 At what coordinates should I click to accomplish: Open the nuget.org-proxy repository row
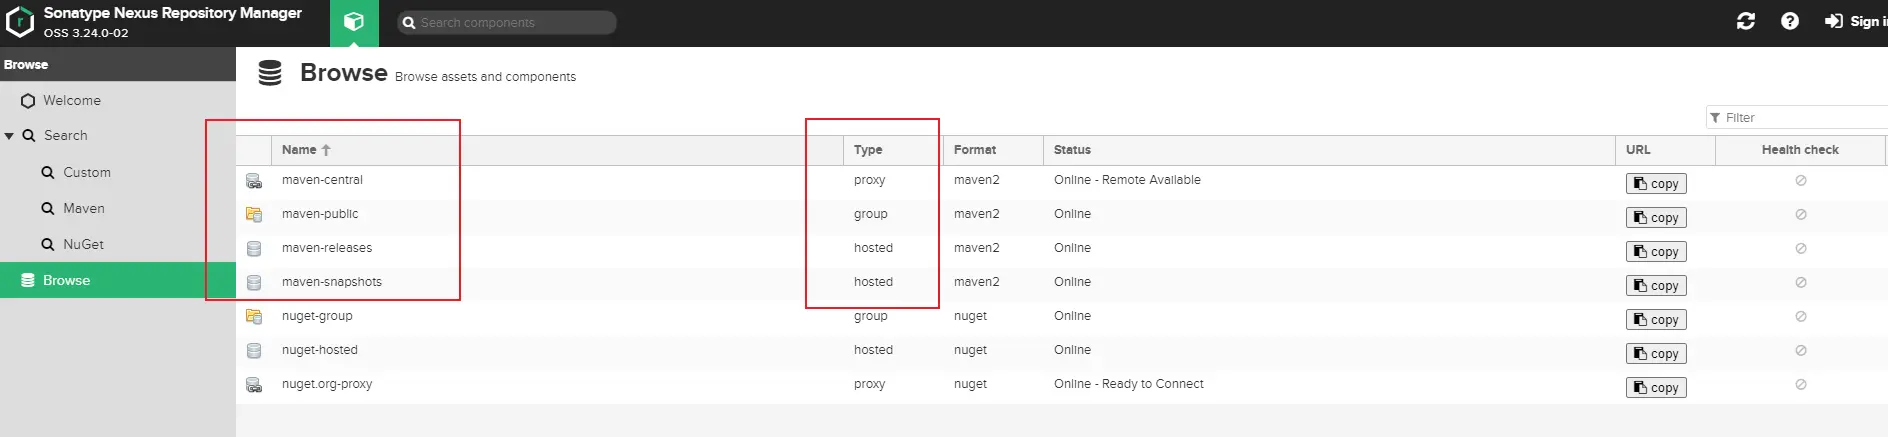pyautogui.click(x=1062, y=385)
